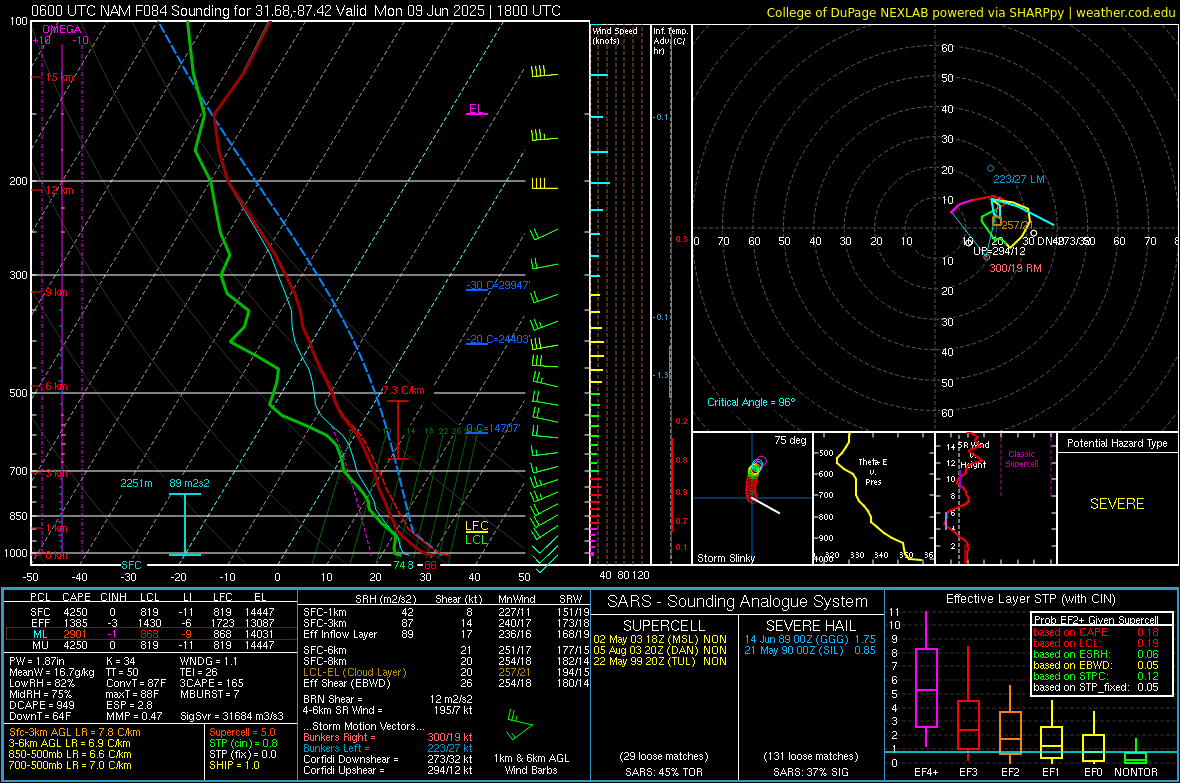Click the Sfc-3km AGL LR = 7.8 C/km line

[75, 732]
